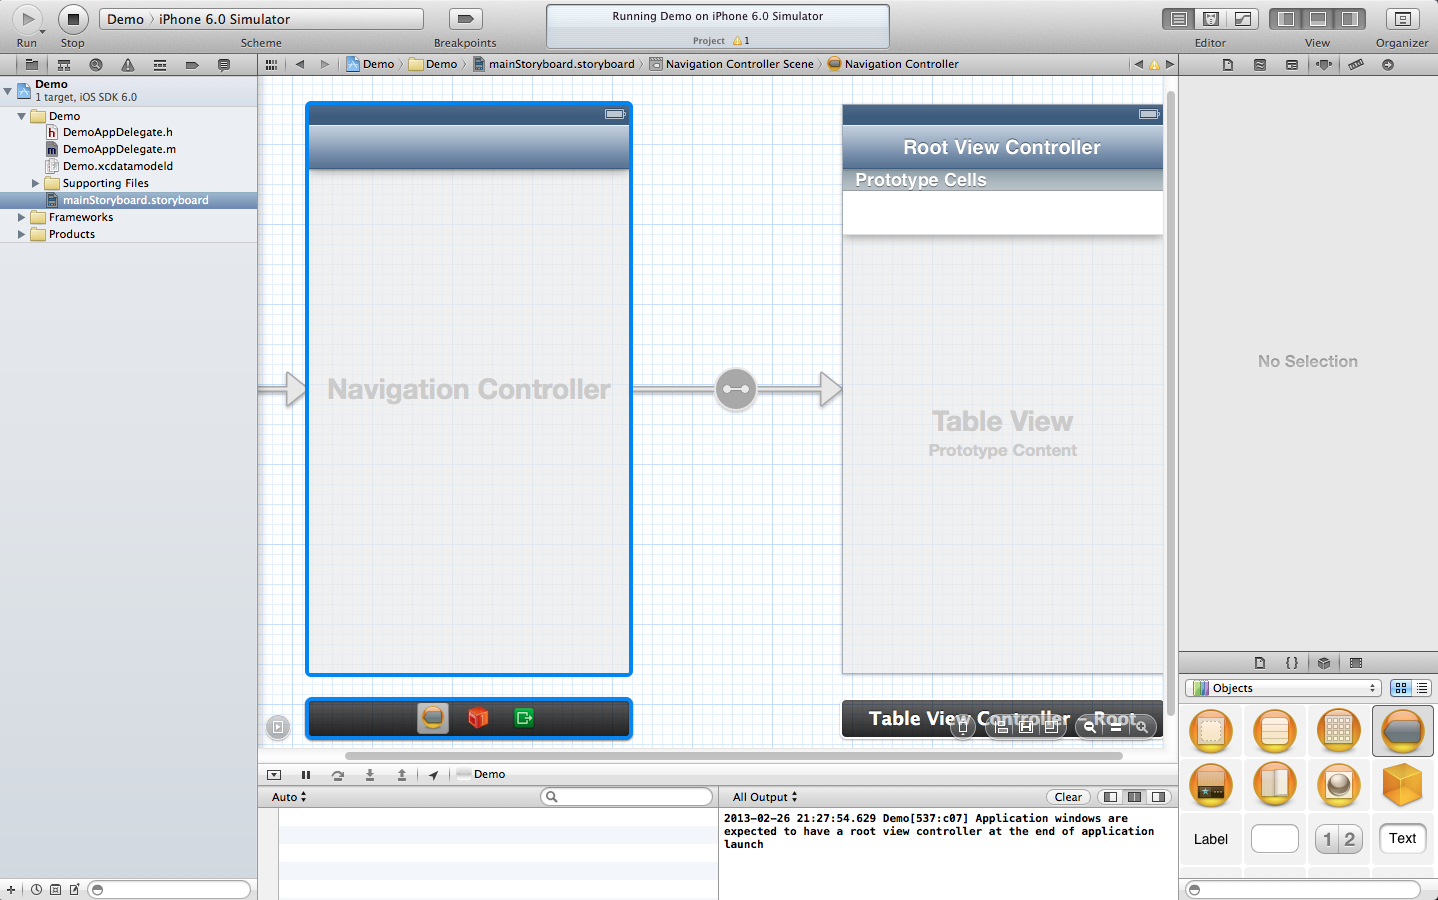
Task: Open the Issue navigator tab
Action: [x=128, y=65]
